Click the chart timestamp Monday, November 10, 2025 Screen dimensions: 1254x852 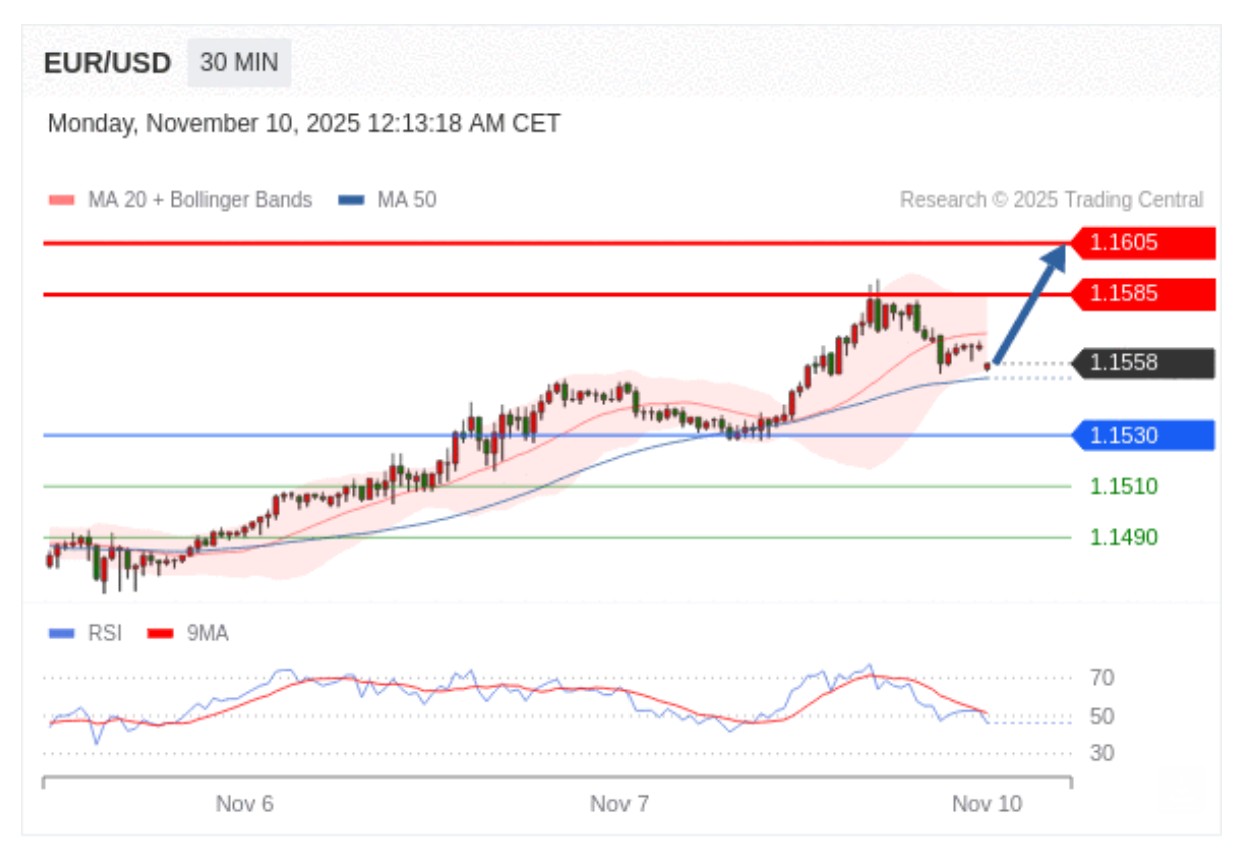pos(304,124)
